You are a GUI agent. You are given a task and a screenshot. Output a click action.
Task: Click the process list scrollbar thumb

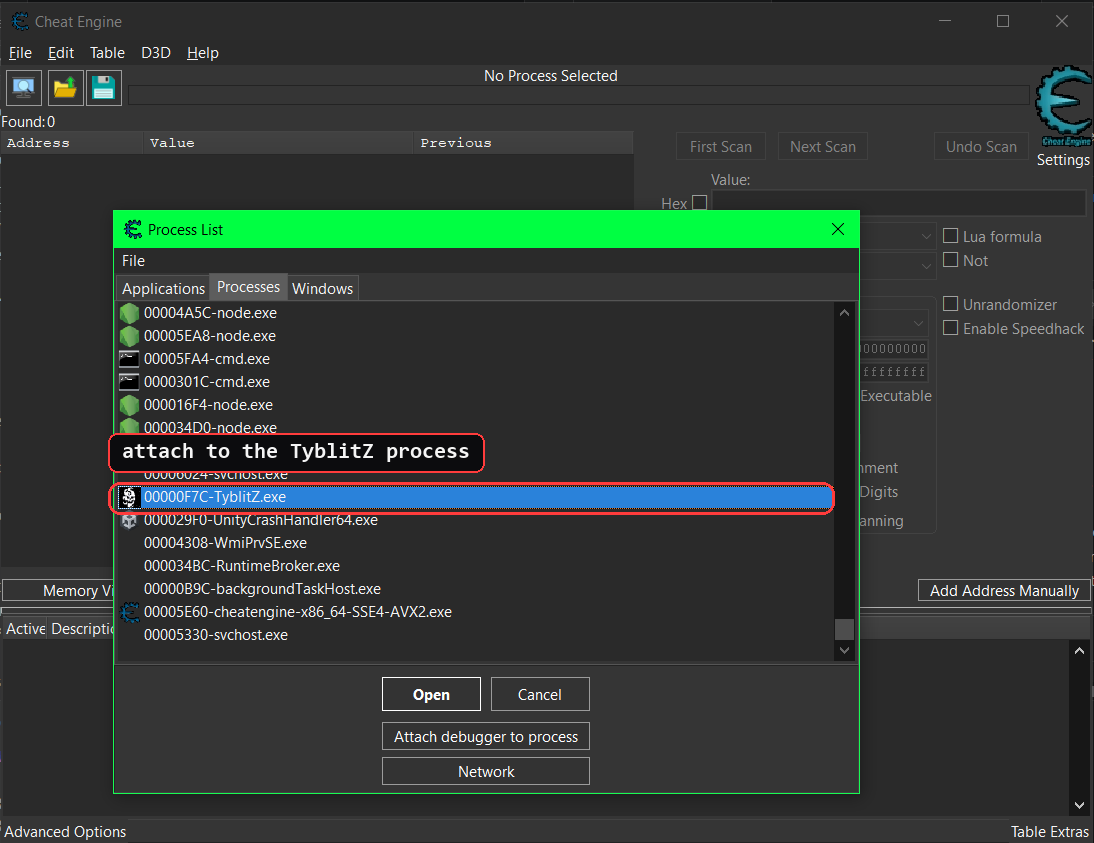(x=844, y=629)
